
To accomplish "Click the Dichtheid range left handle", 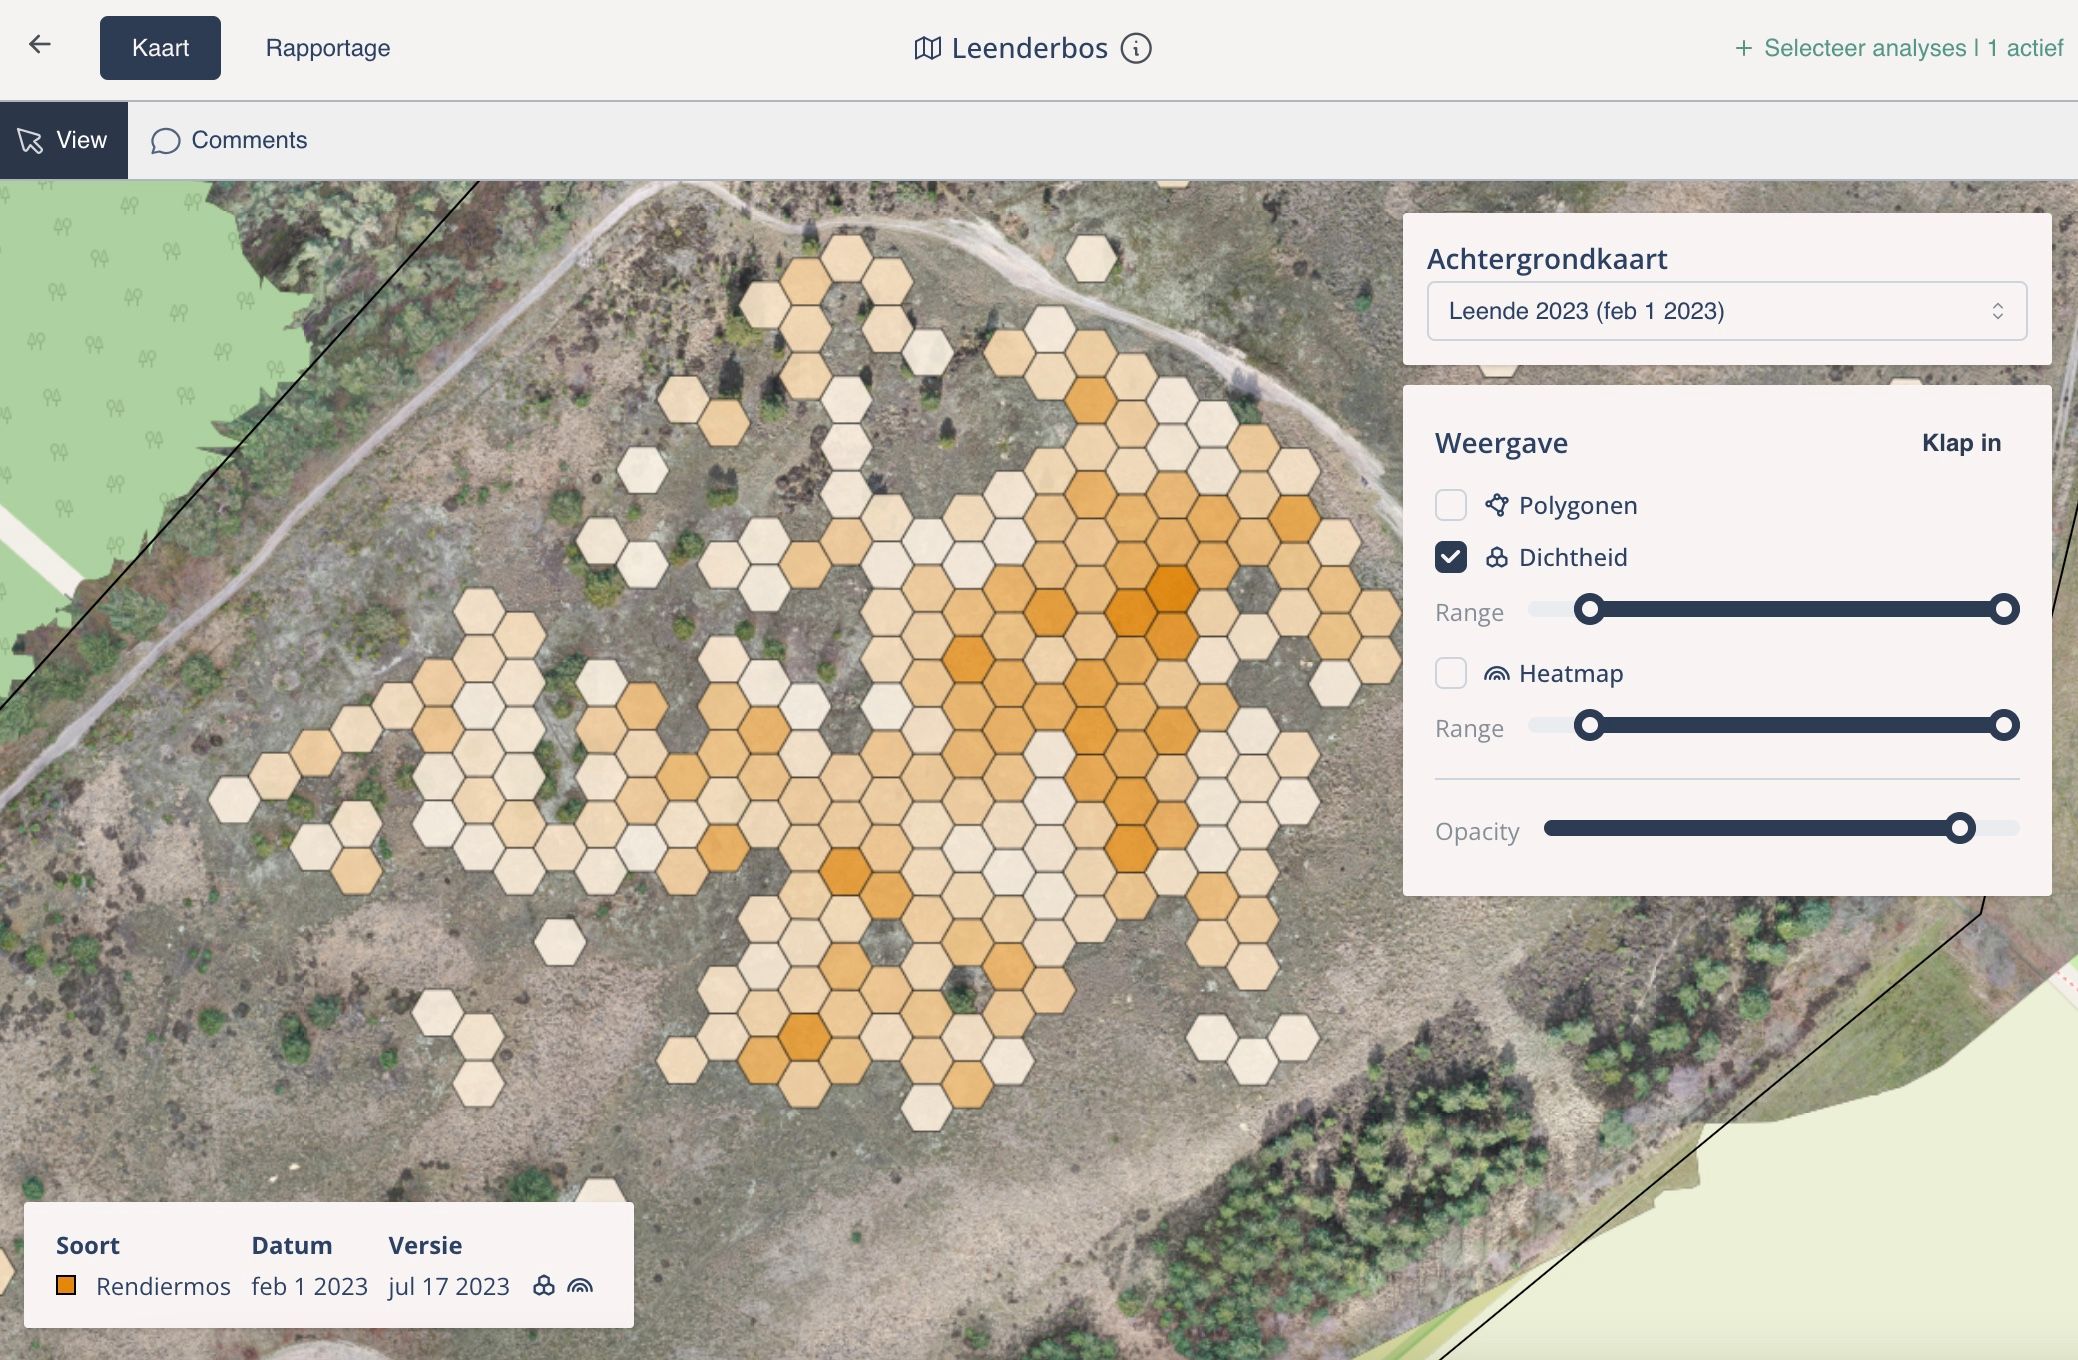I will coord(1589,609).
